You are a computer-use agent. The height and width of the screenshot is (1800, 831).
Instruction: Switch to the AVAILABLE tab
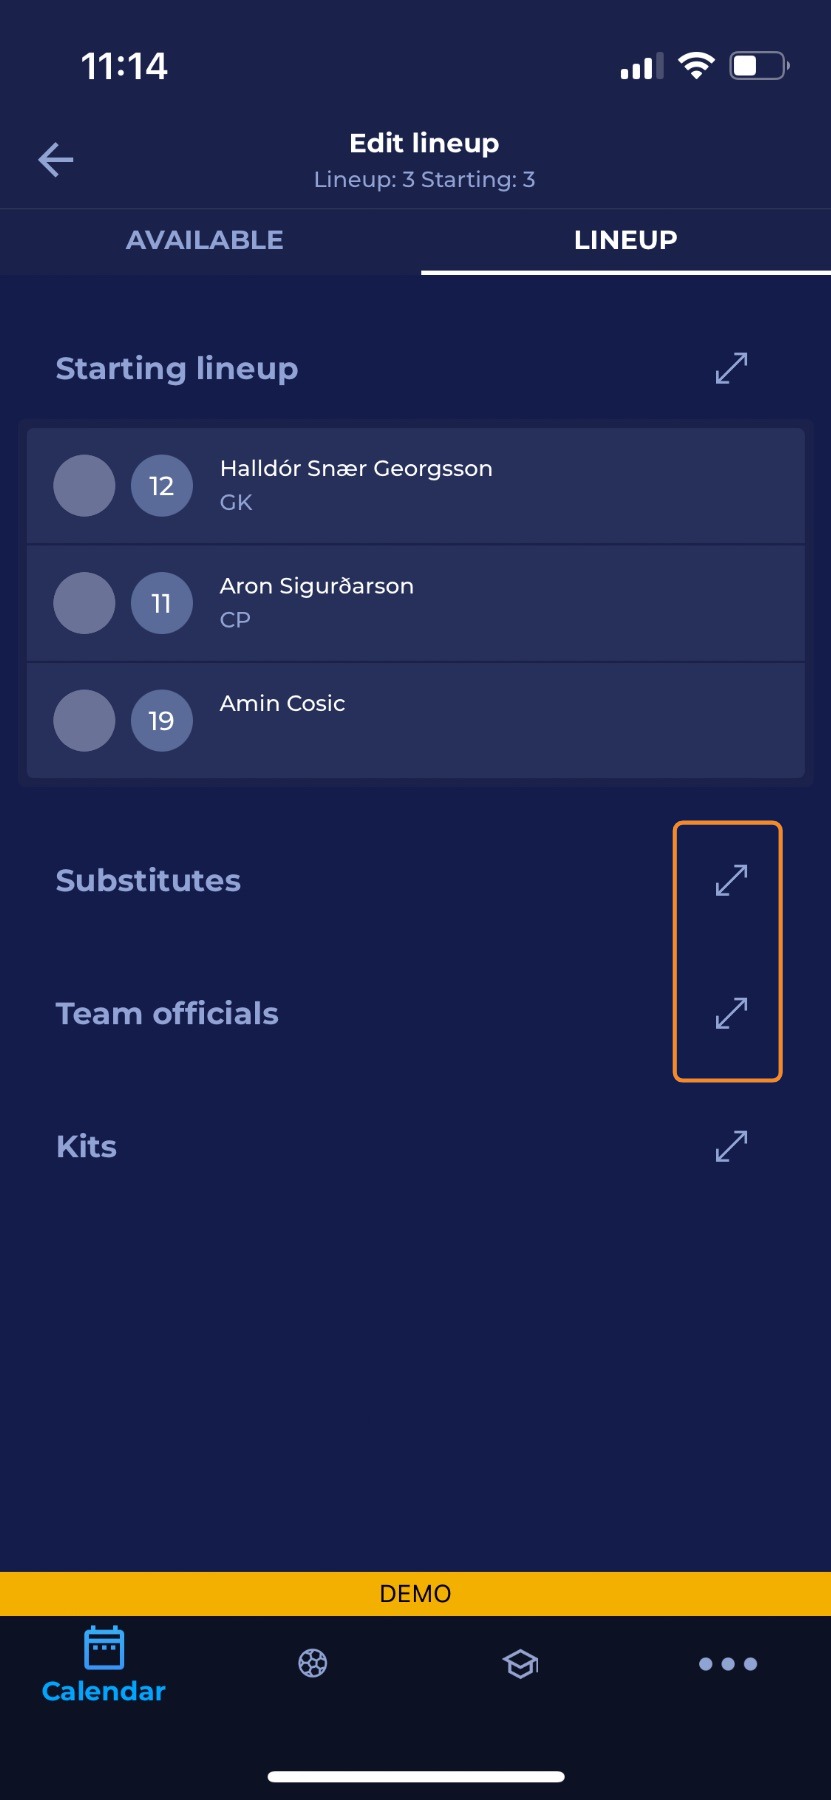pyautogui.click(x=205, y=240)
